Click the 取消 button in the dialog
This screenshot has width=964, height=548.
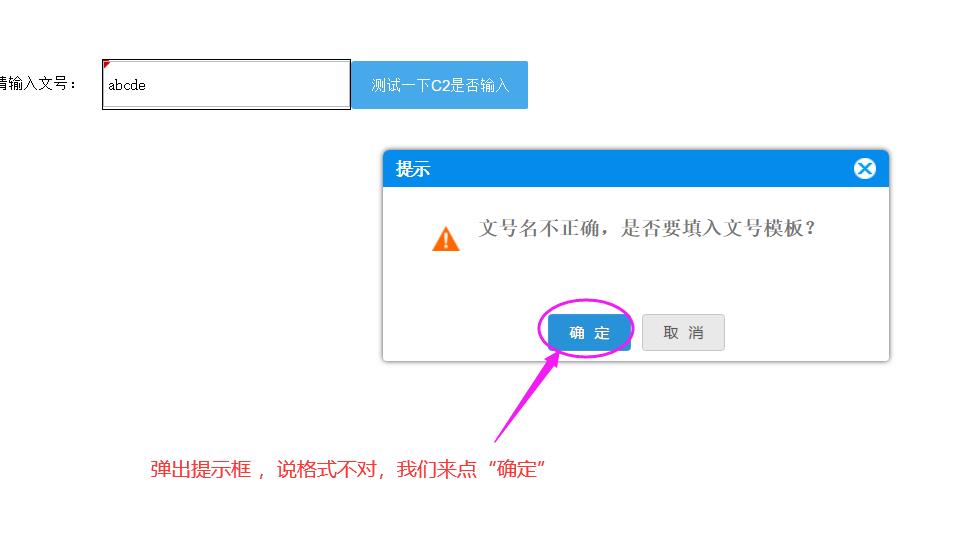pos(683,332)
